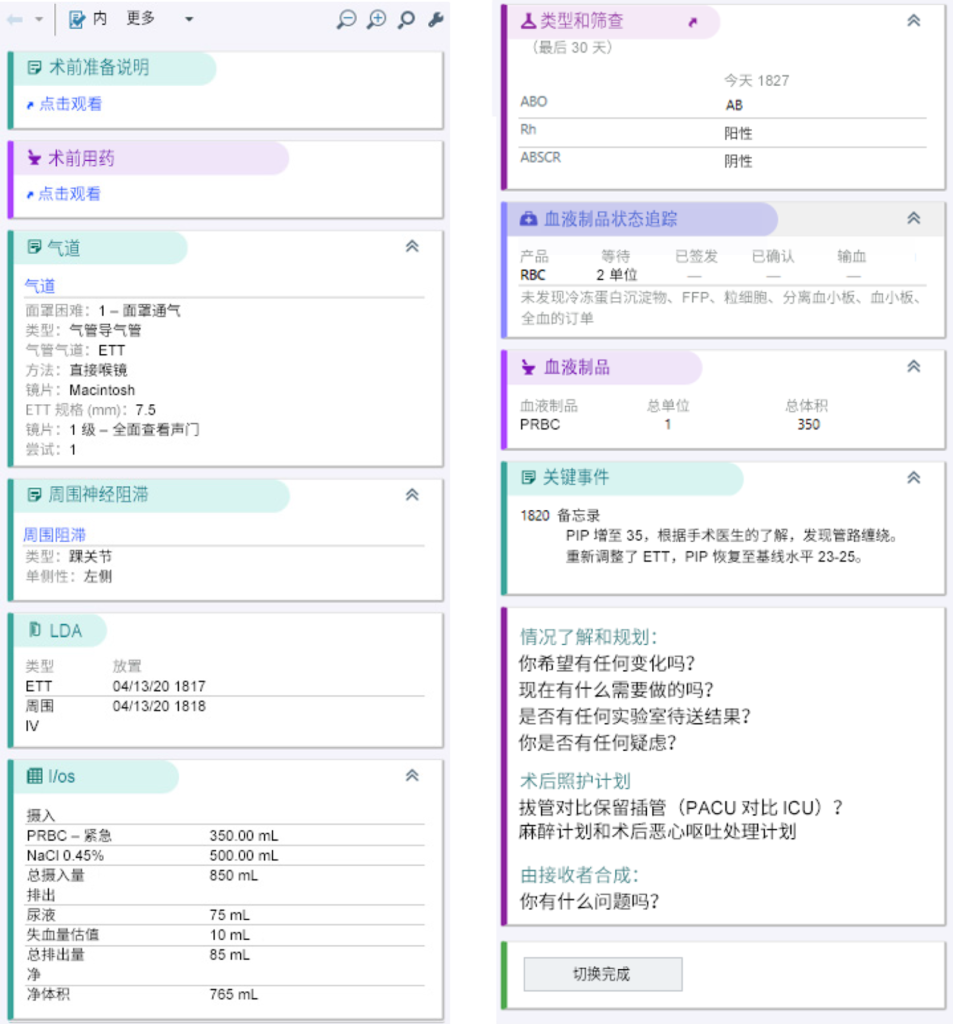
Task: Click the PRBC blood product row
Action: (x=723, y=424)
